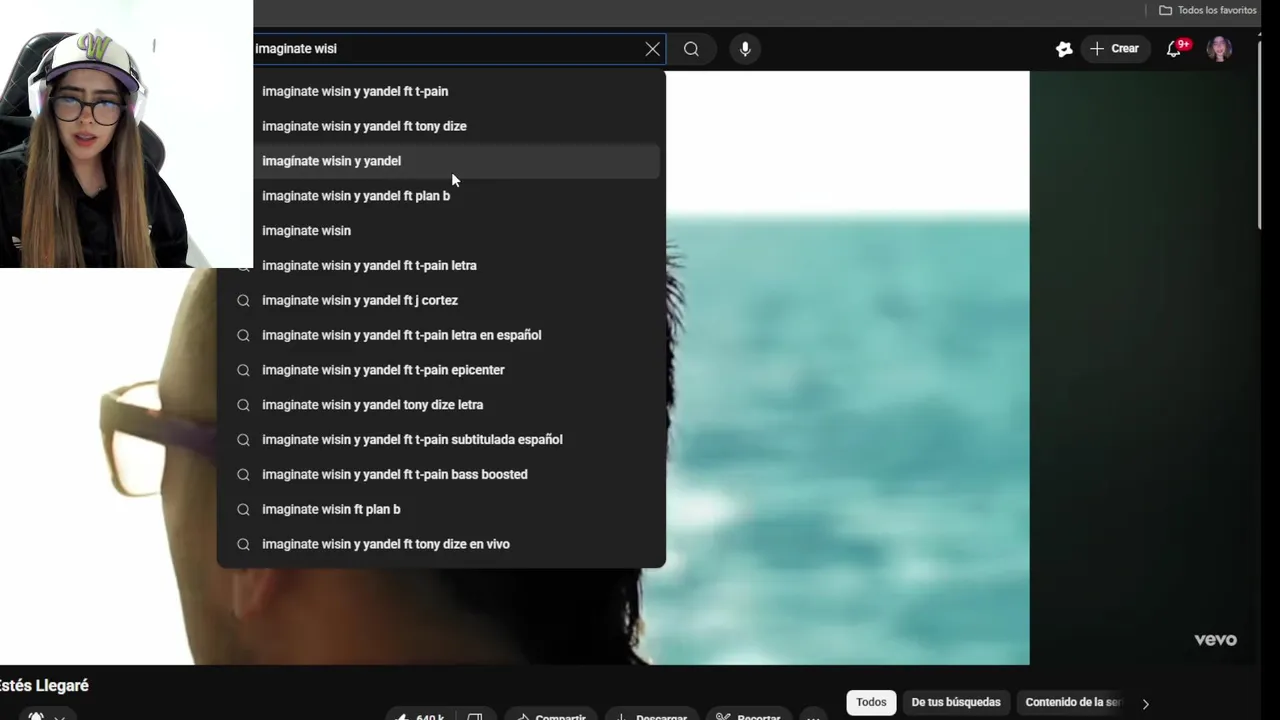Click search icon beside 'wisin ft plan b' suggestion

[243, 509]
